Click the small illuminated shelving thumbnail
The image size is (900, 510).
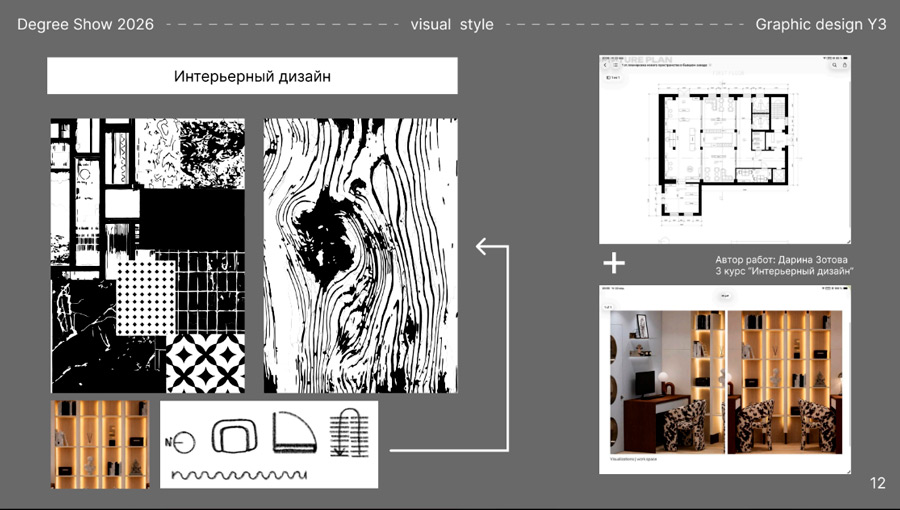[100, 445]
